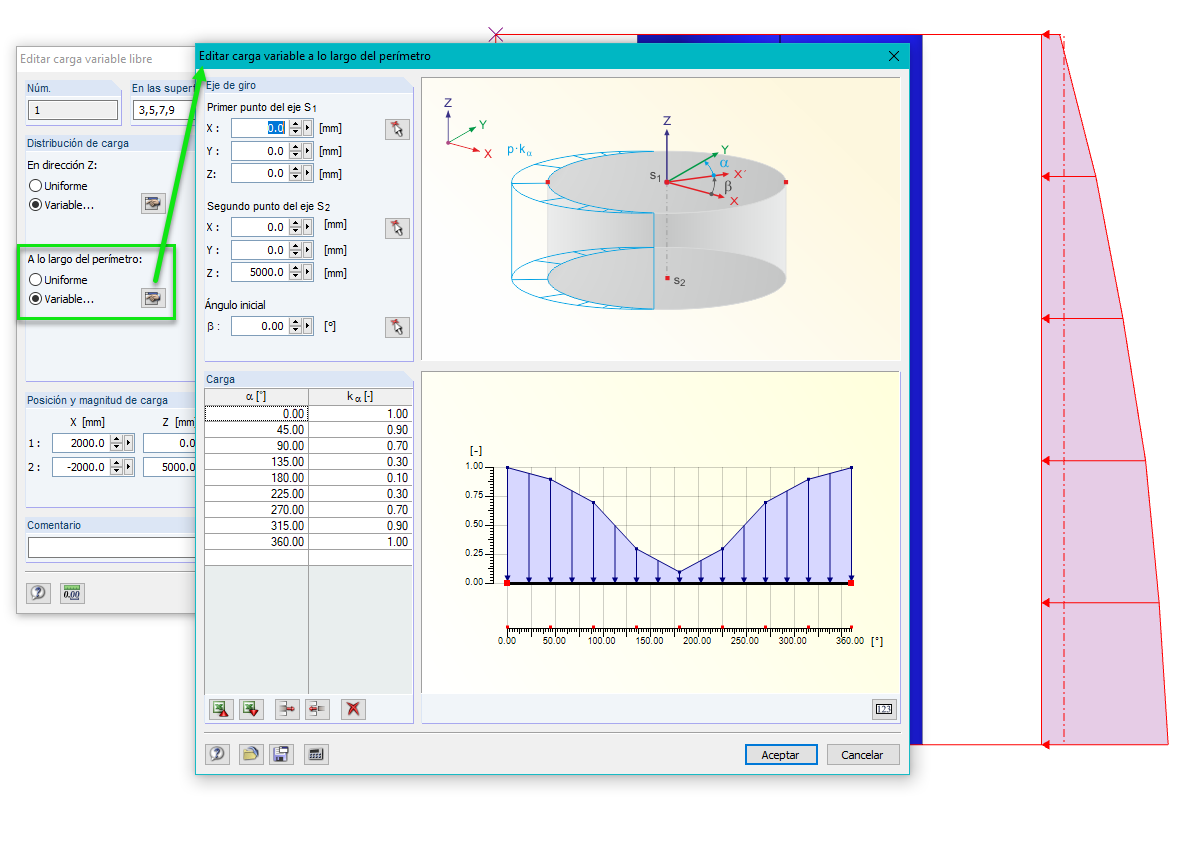1200x851 pixels.
Task: Increase first point X value with spinner
Action: tap(295, 124)
